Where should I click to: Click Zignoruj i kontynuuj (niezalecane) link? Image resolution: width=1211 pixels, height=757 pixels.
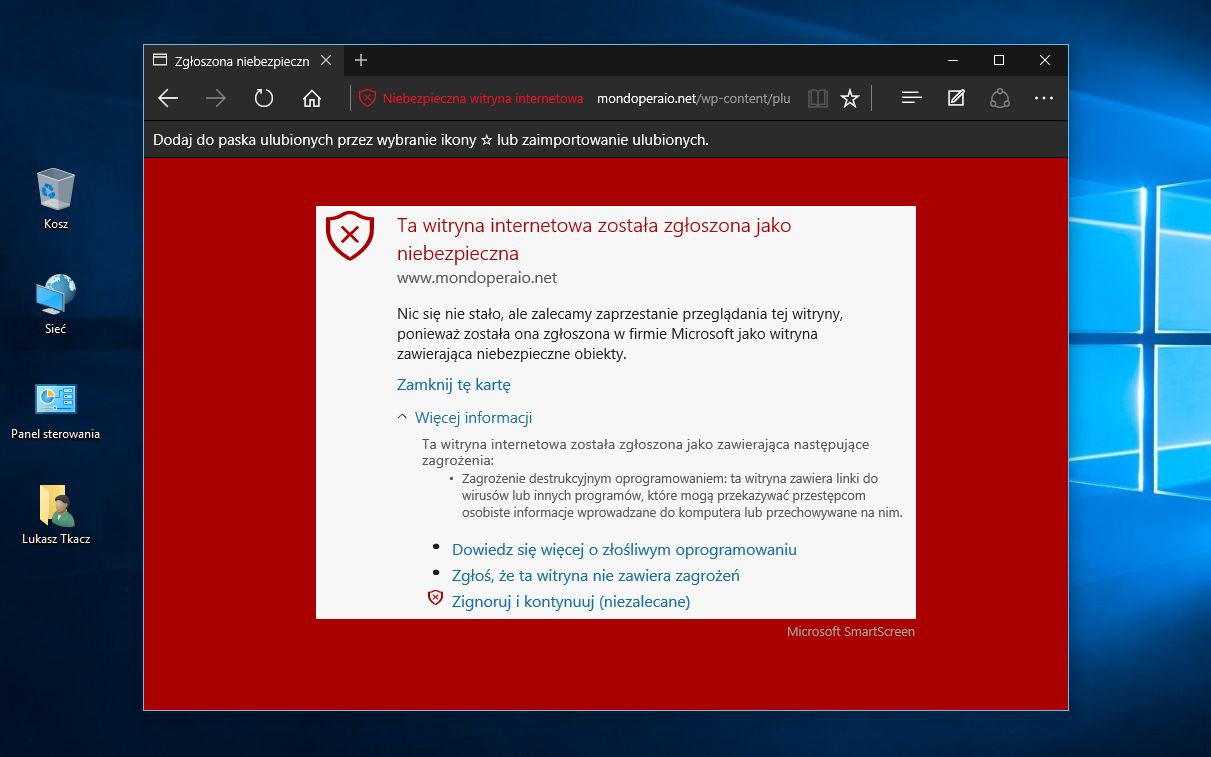(571, 601)
